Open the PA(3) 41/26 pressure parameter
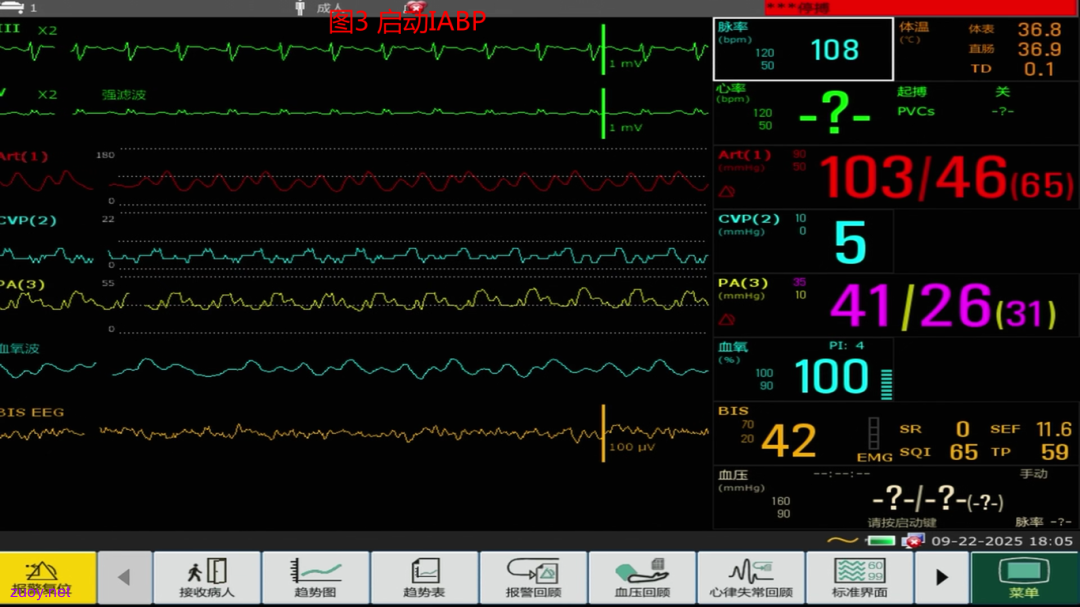 tap(896, 305)
